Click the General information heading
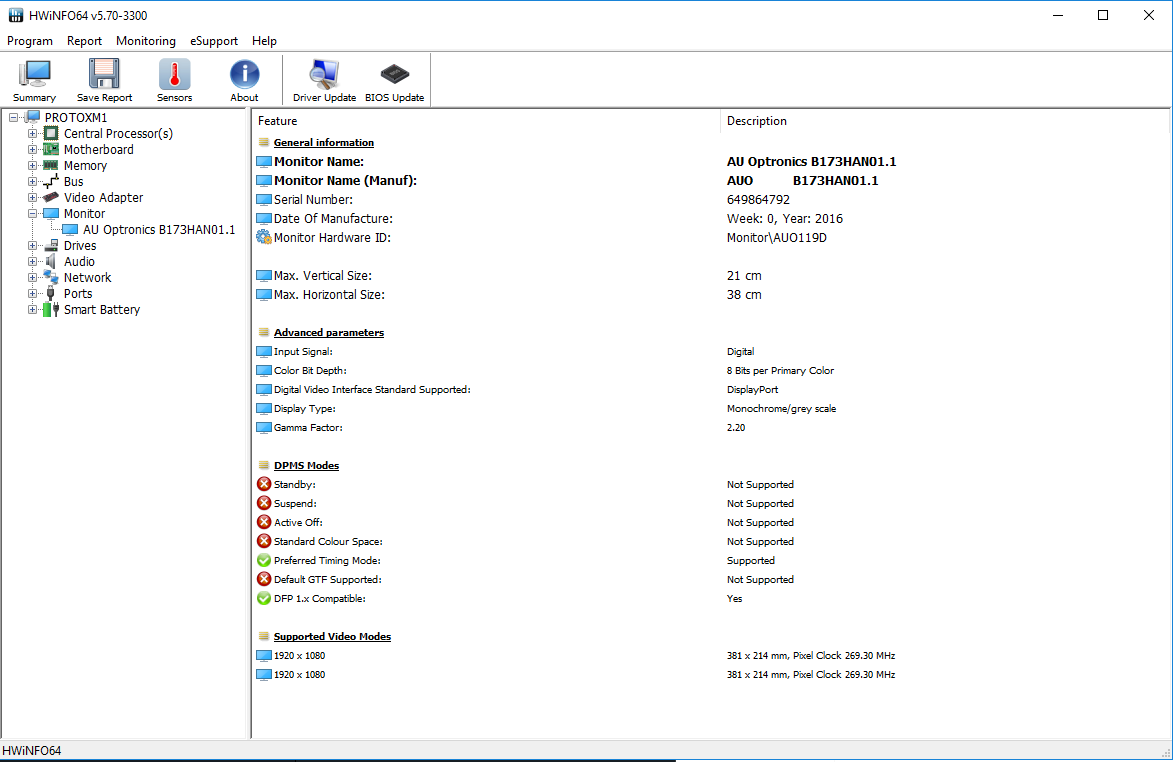The image size is (1173, 762). (x=324, y=142)
